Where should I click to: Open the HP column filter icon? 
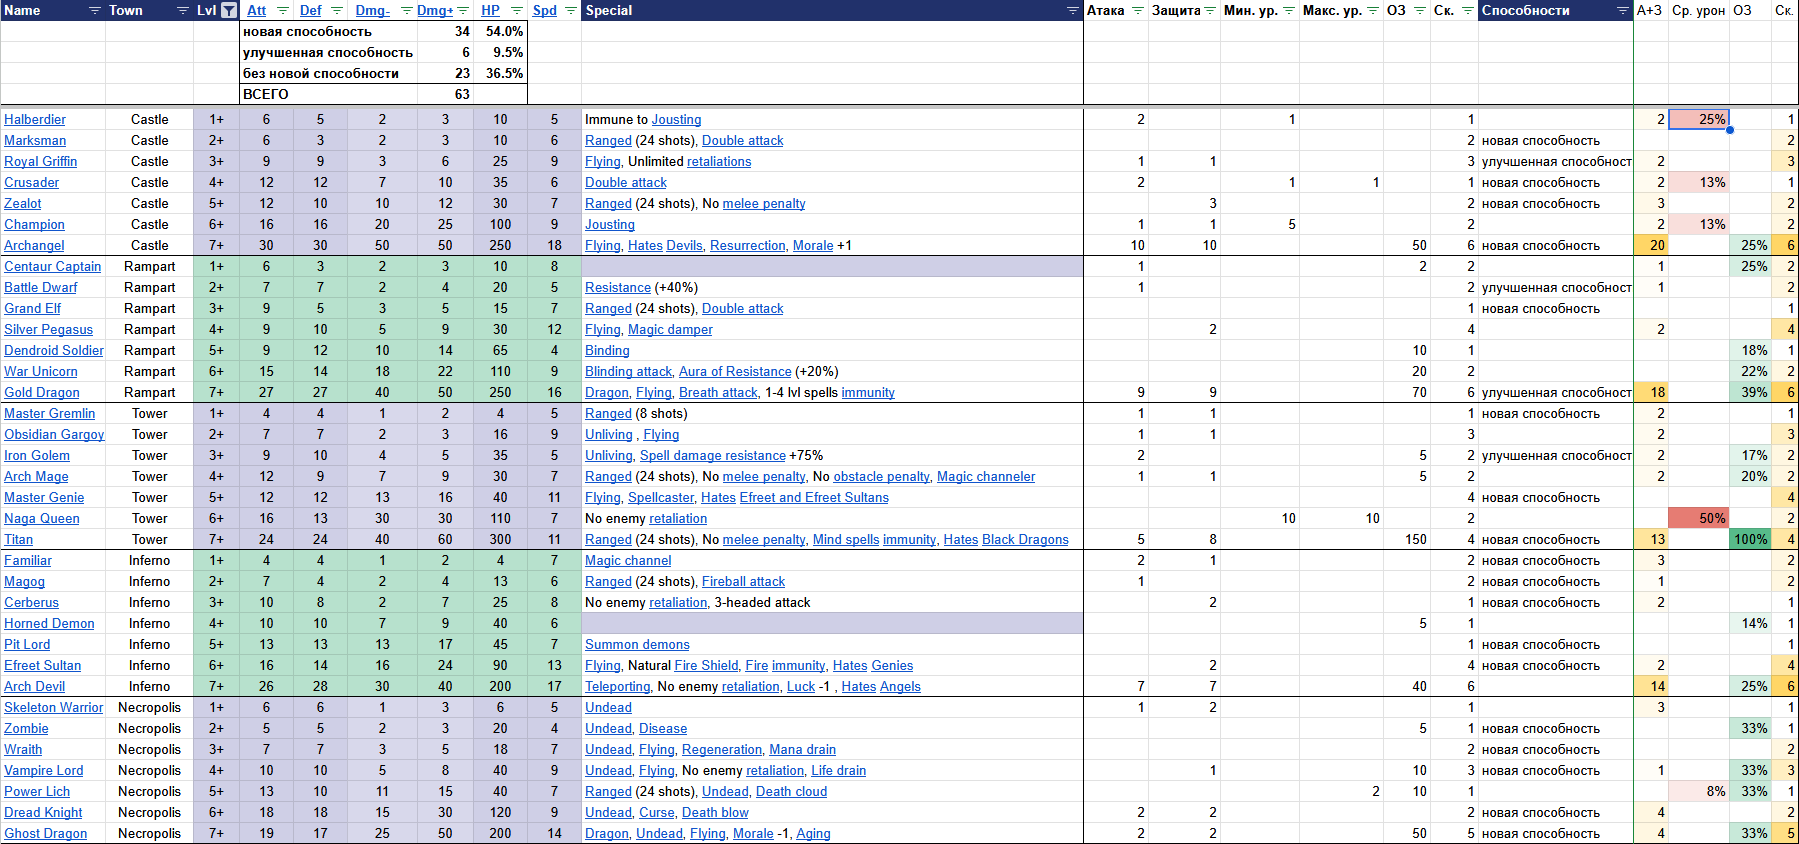(x=517, y=10)
